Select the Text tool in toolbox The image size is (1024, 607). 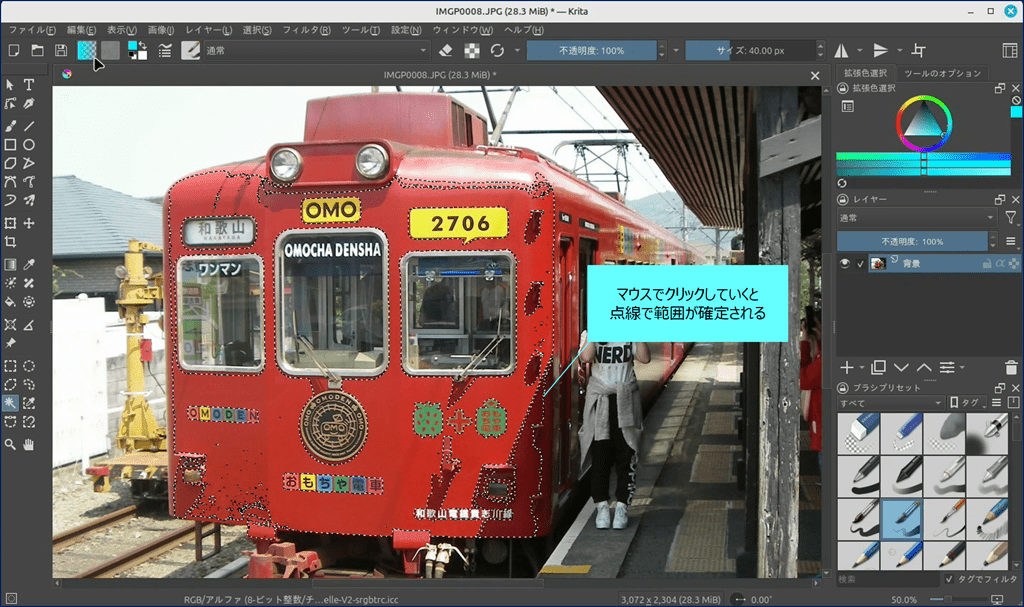[29, 85]
